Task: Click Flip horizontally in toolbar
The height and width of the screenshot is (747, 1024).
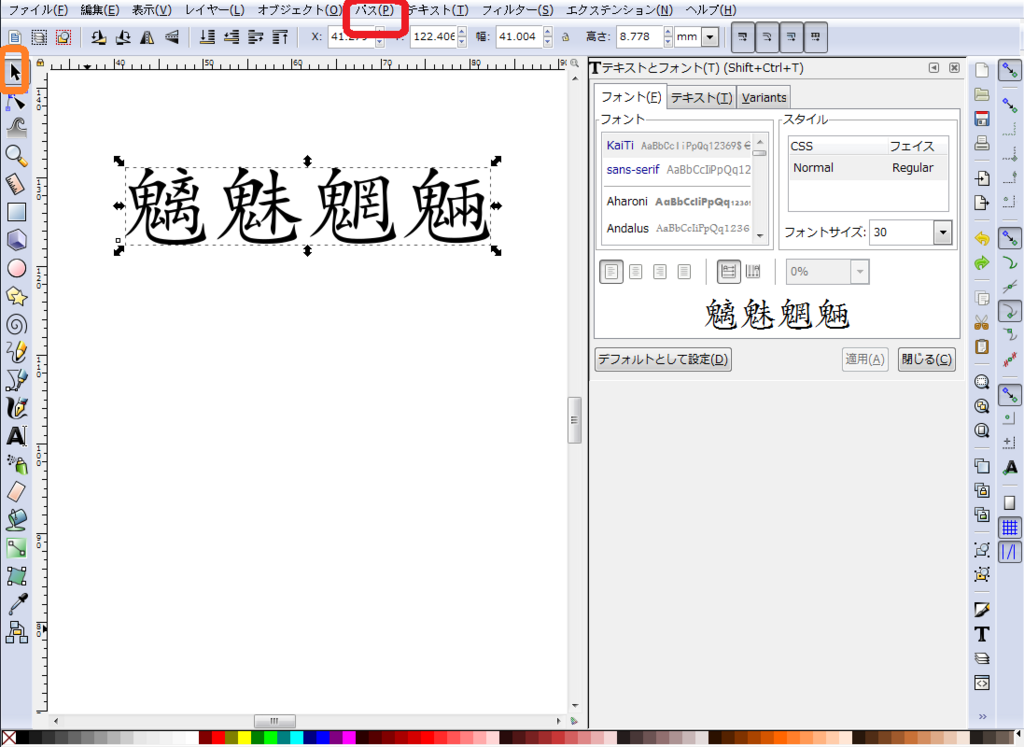Action: [148, 37]
